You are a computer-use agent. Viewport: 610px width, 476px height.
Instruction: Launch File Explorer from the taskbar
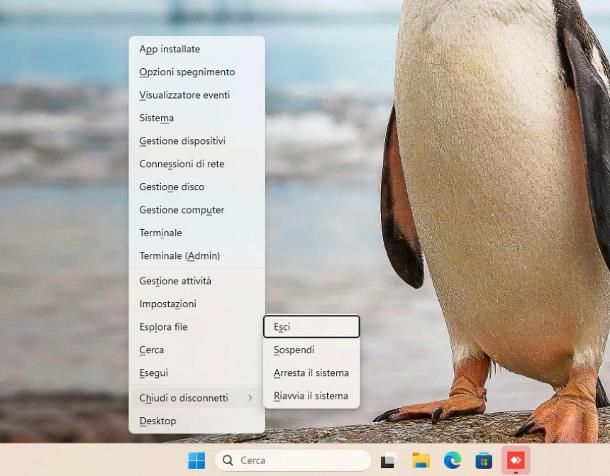point(421,460)
